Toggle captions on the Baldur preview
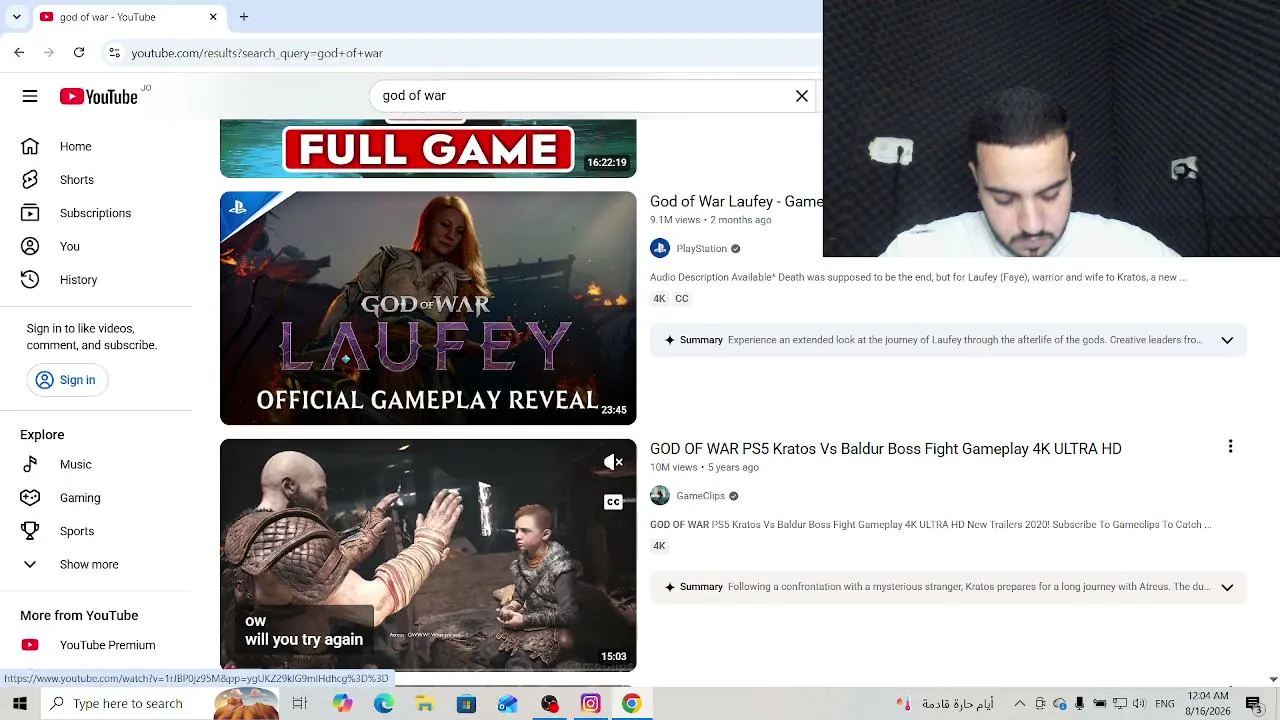Viewport: 1280px width, 720px height. (613, 502)
